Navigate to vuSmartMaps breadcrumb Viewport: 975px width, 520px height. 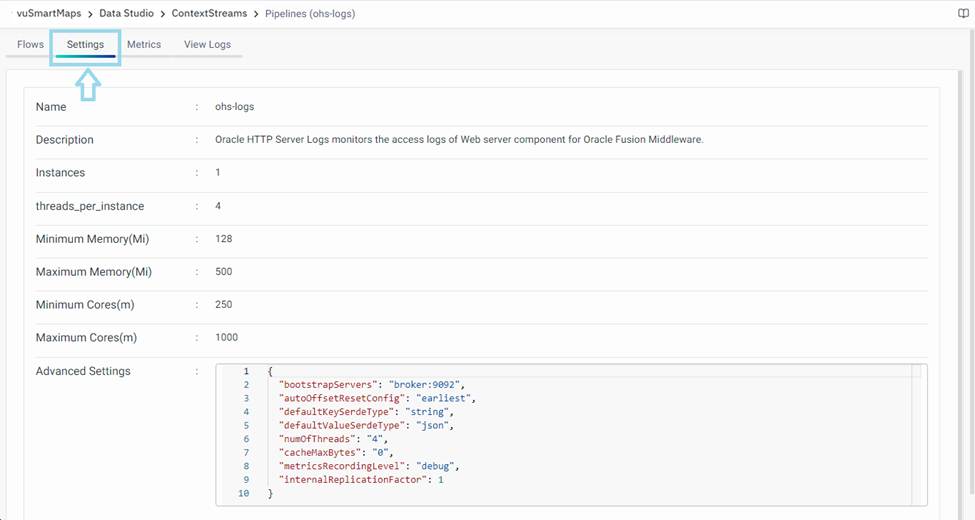49,14
